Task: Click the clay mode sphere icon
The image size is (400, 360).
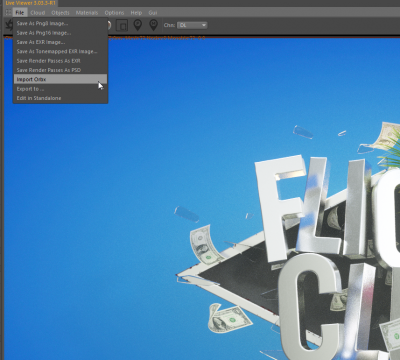Action: click(x=108, y=25)
